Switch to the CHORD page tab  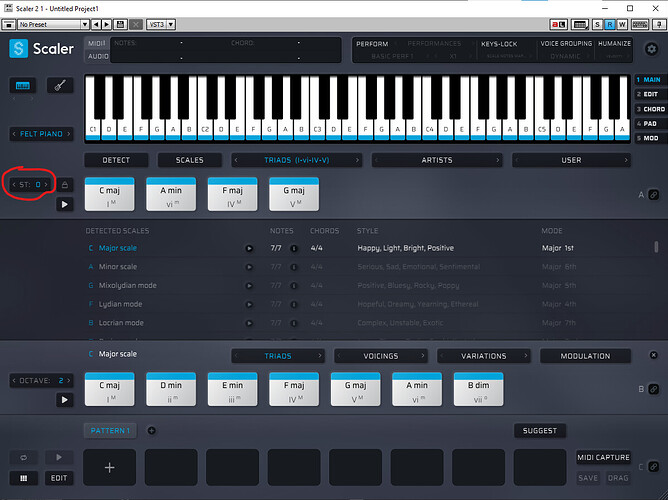(x=650, y=109)
